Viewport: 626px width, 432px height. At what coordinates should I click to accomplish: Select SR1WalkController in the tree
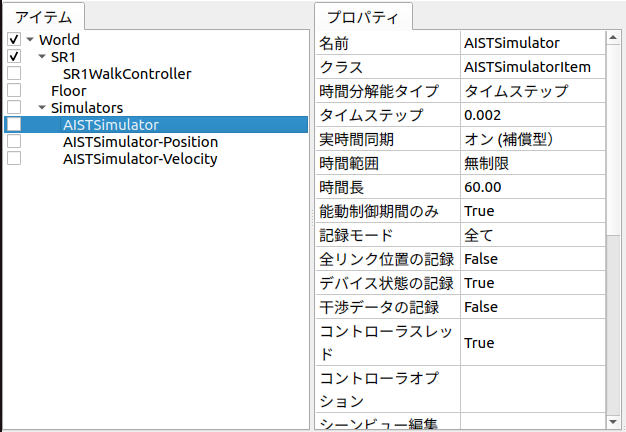(x=127, y=74)
